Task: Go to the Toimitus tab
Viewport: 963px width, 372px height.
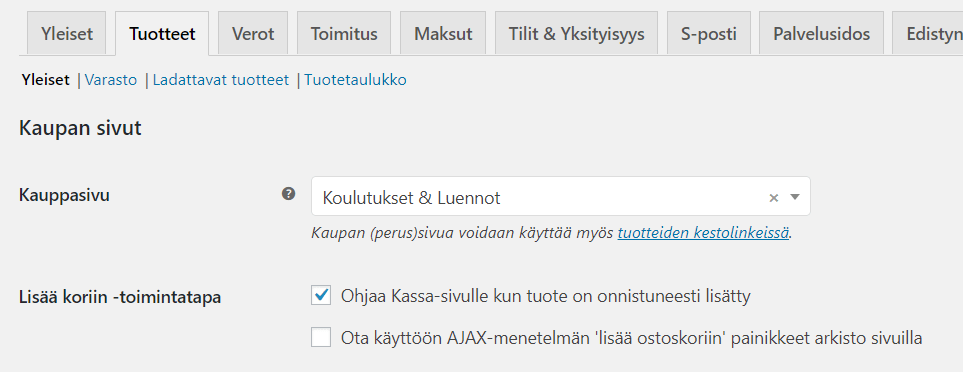Action: 344,33
